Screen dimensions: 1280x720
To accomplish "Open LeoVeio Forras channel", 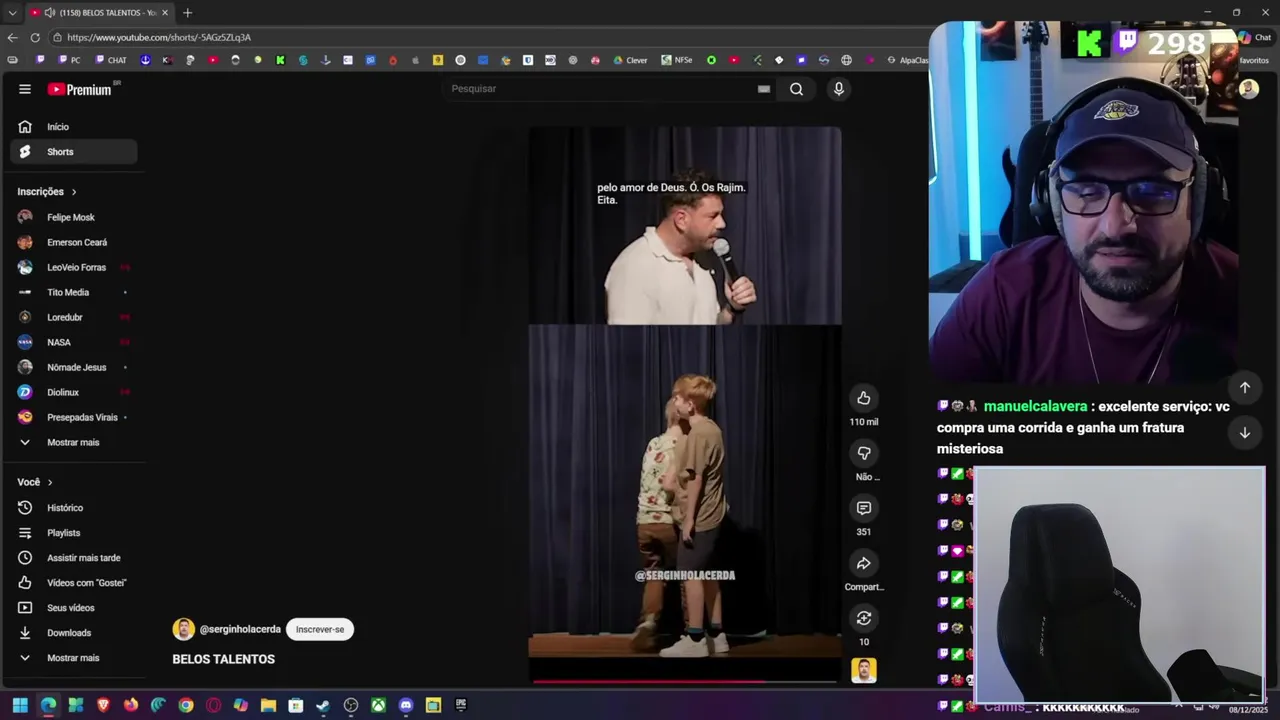I will tap(74, 267).
